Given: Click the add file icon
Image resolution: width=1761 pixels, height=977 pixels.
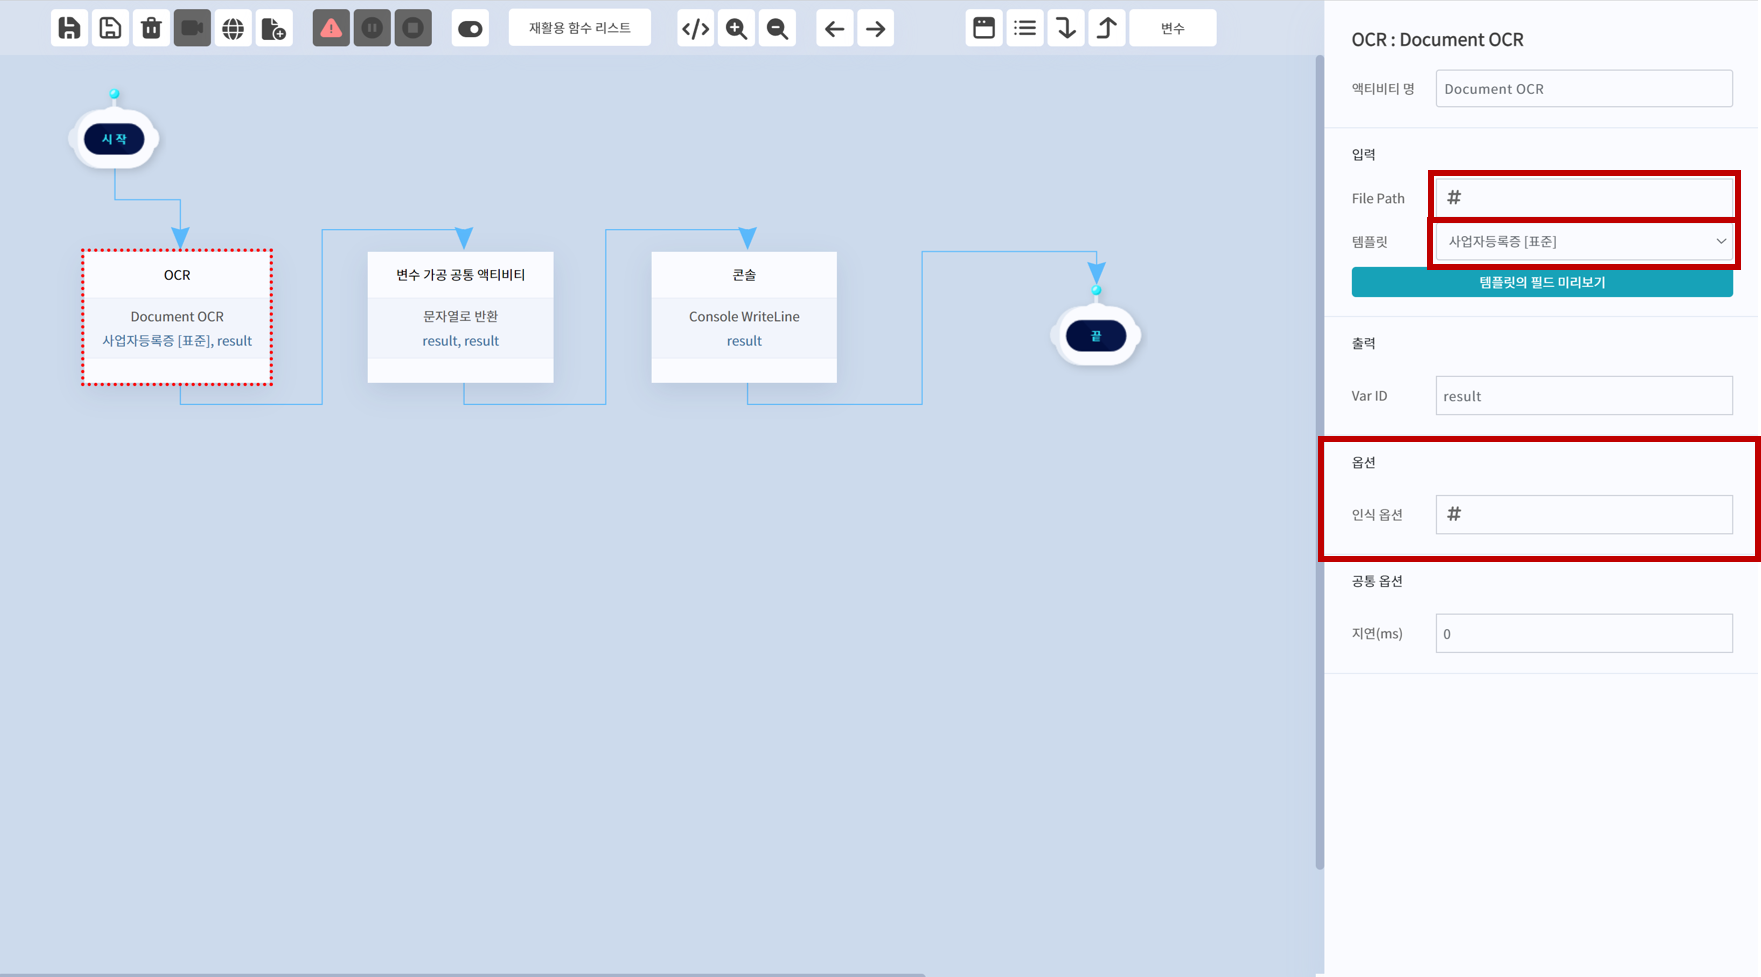Looking at the screenshot, I should click(274, 28).
